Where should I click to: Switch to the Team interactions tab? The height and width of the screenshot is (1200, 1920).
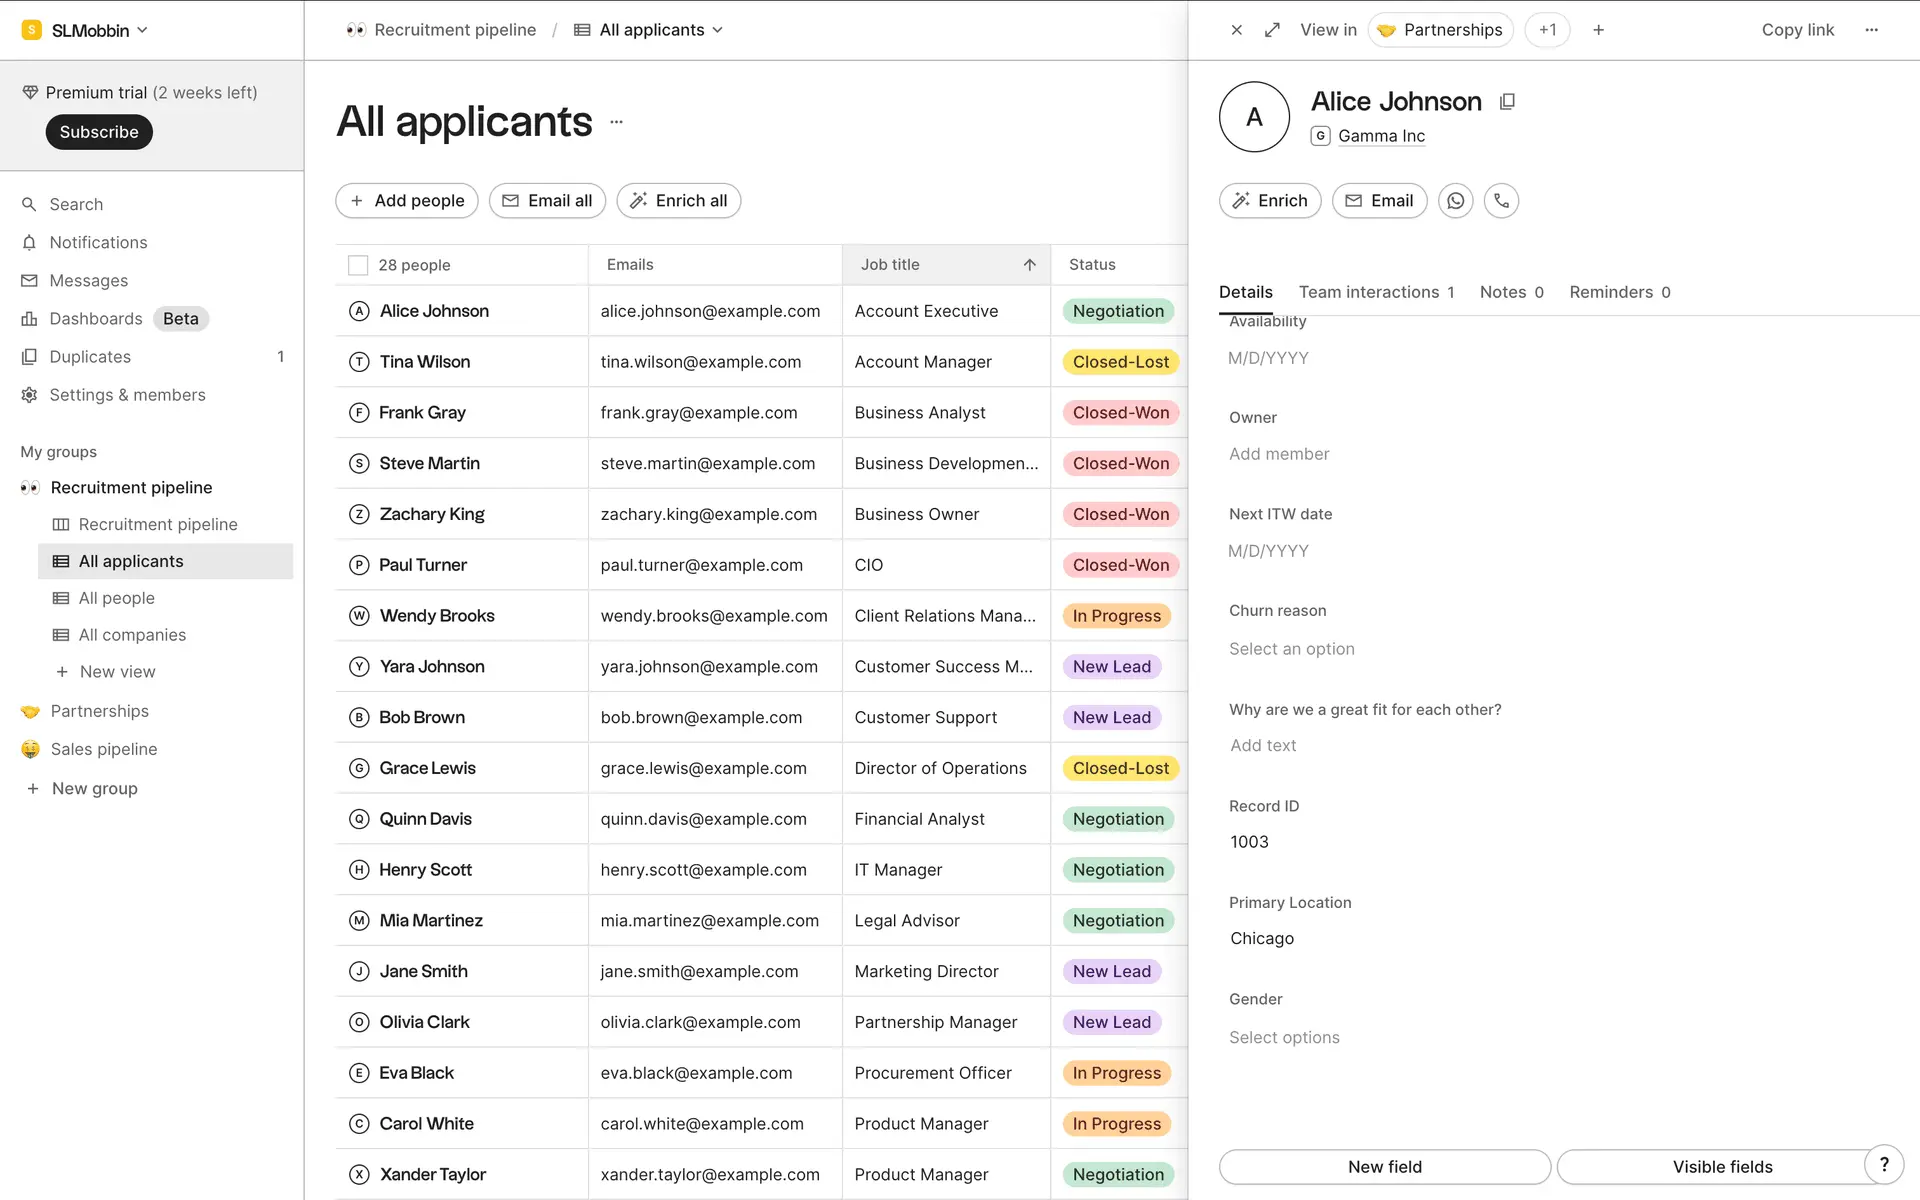pyautogui.click(x=1376, y=292)
